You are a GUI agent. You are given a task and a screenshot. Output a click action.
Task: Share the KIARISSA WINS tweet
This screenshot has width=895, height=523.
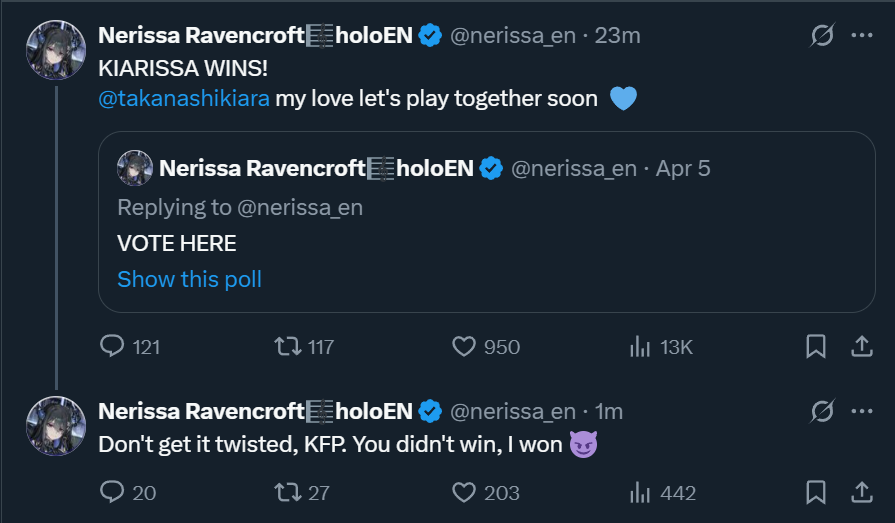pyautogui.click(x=861, y=347)
